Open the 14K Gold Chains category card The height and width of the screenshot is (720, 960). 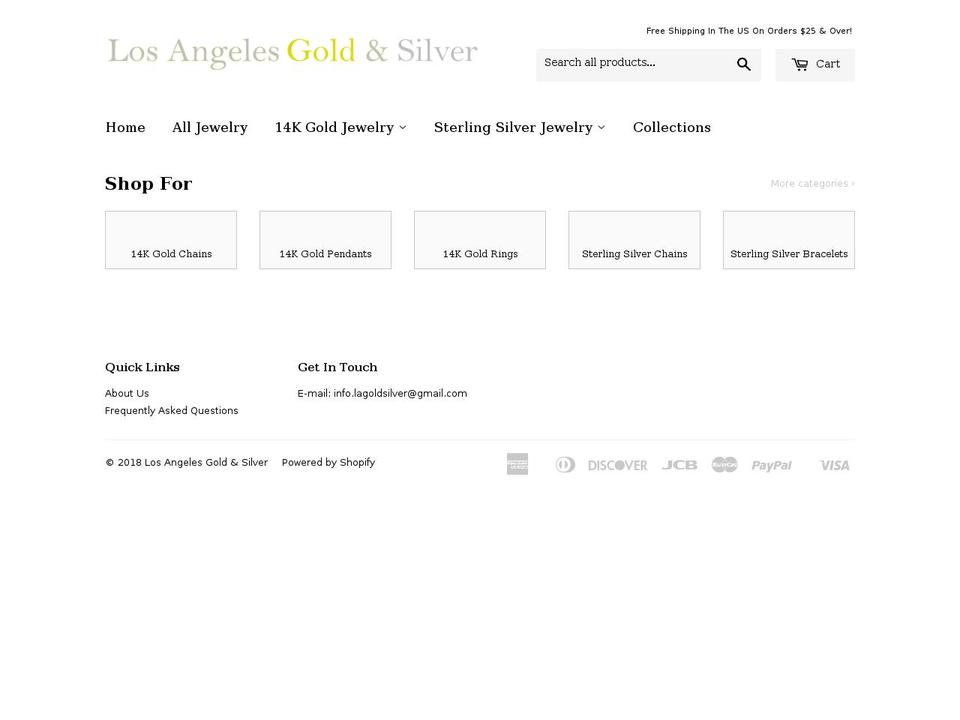171,240
